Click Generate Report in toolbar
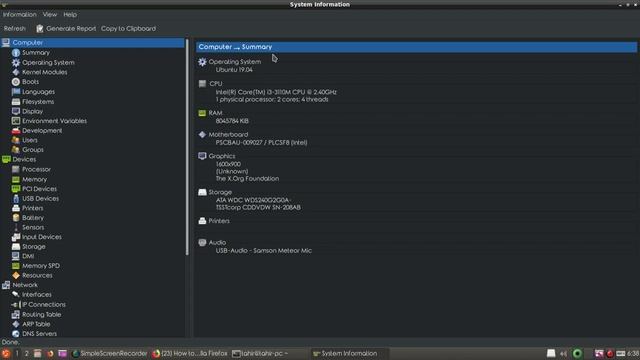The image size is (640, 360). point(66,29)
